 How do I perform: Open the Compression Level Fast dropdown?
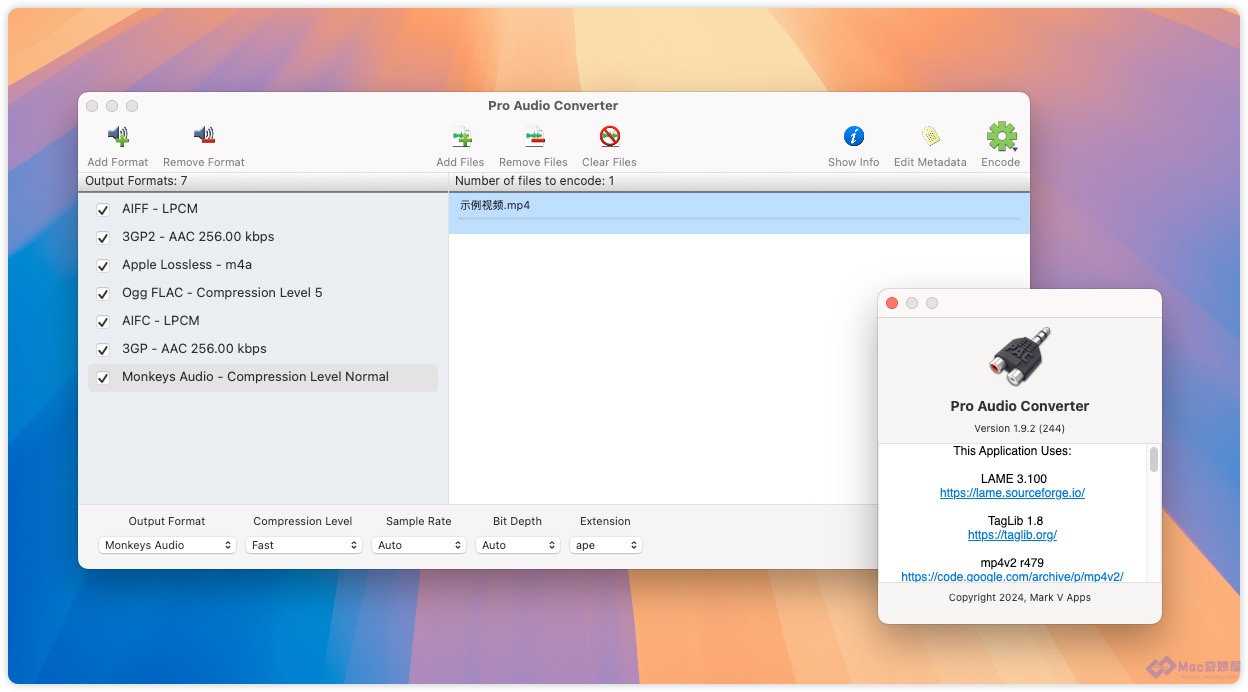(303, 545)
